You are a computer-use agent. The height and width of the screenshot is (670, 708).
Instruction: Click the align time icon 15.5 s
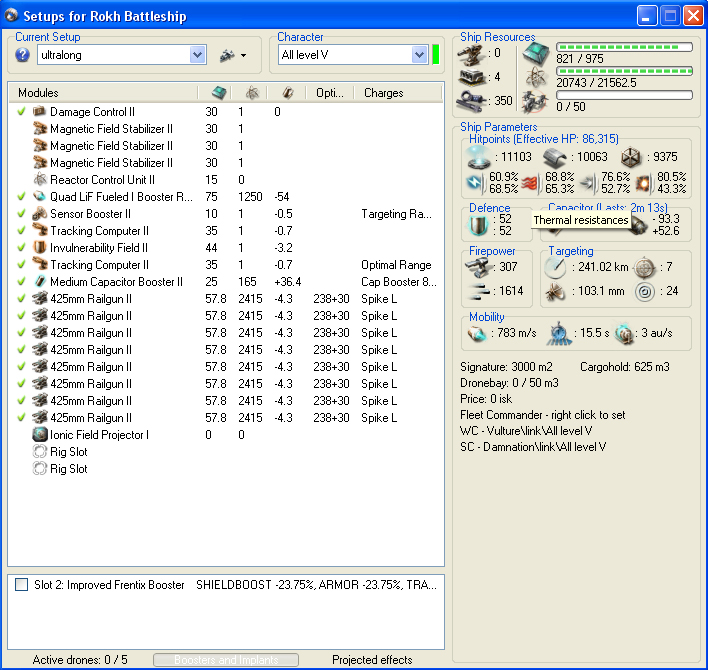click(559, 334)
